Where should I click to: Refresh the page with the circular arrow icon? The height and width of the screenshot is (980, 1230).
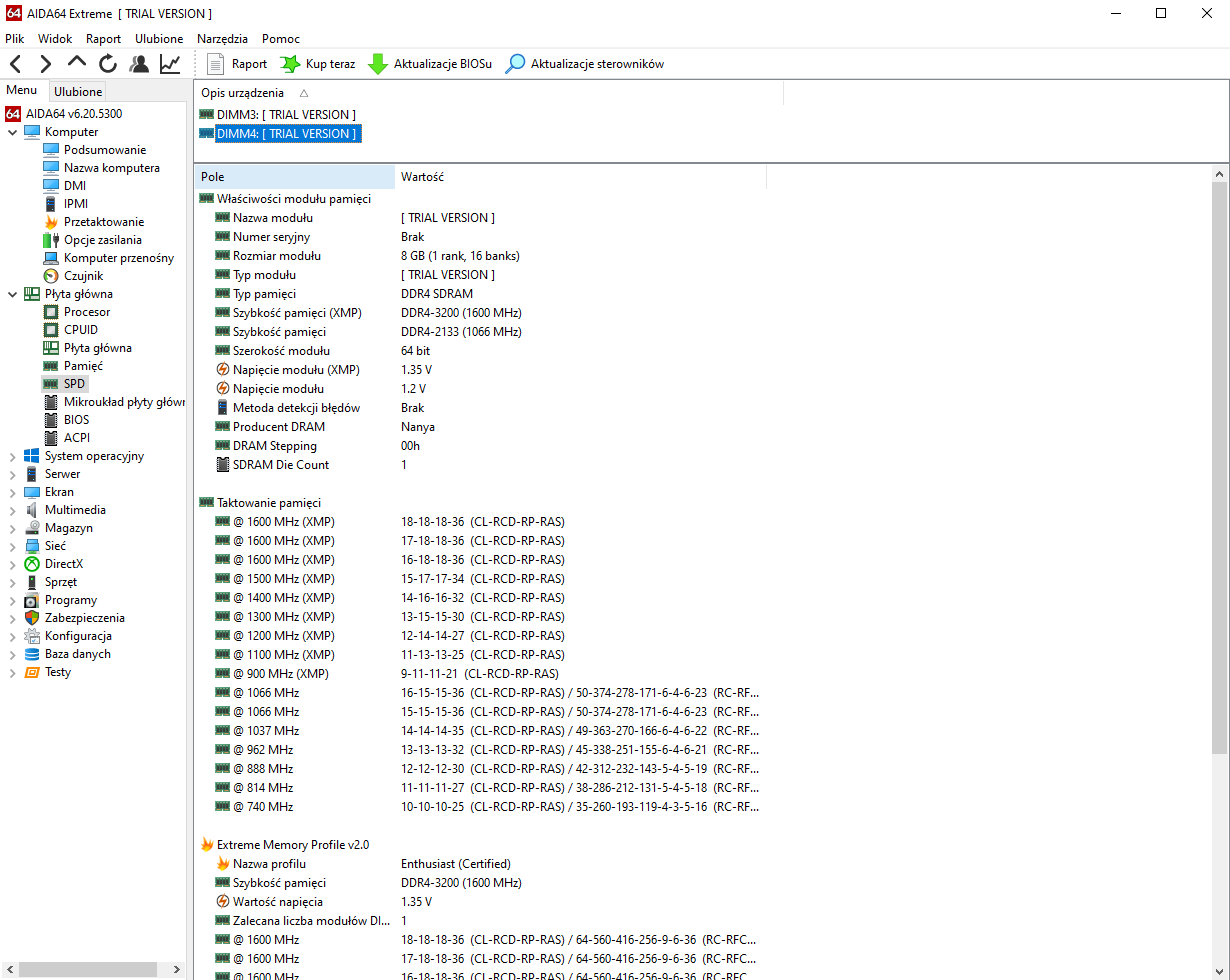pos(108,64)
